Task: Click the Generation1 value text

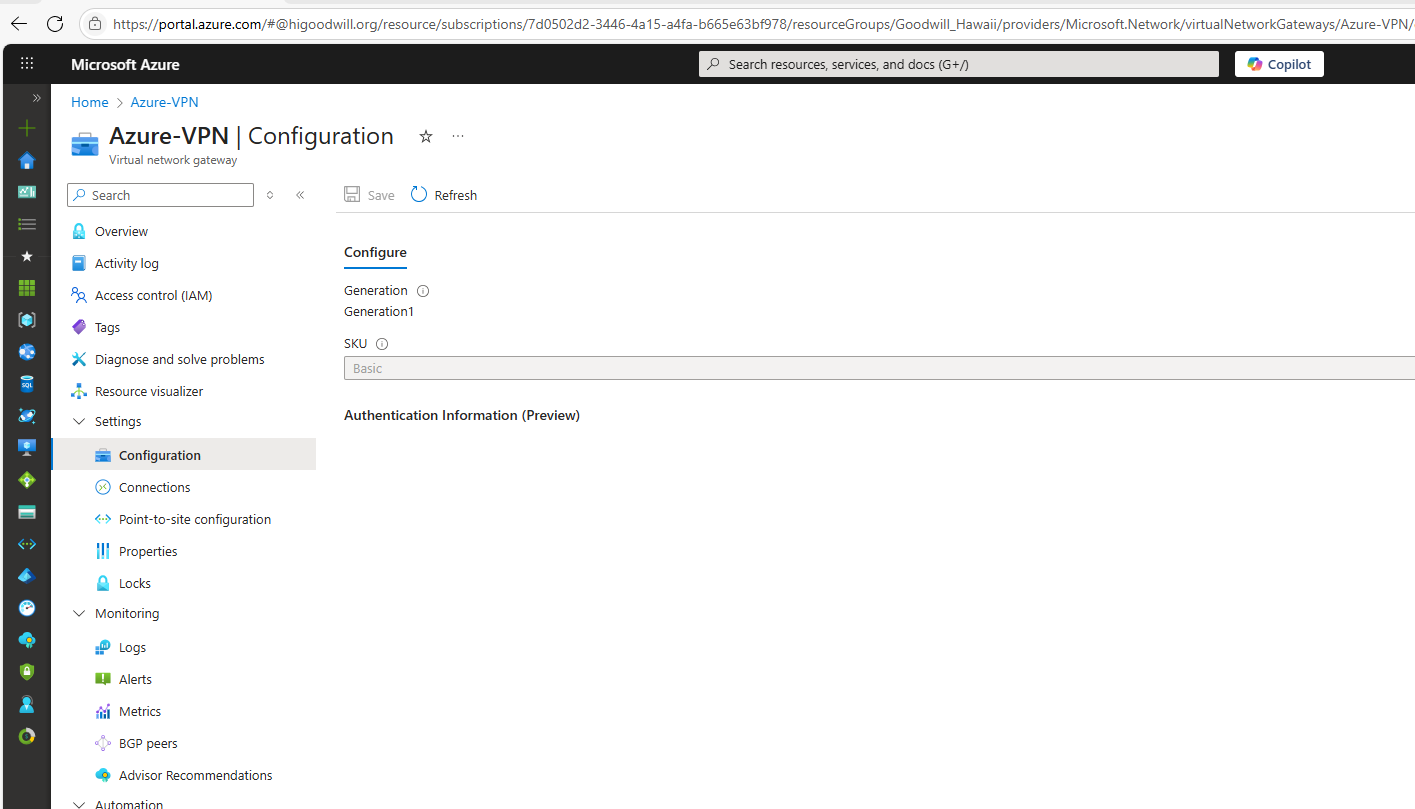Action: [379, 312]
